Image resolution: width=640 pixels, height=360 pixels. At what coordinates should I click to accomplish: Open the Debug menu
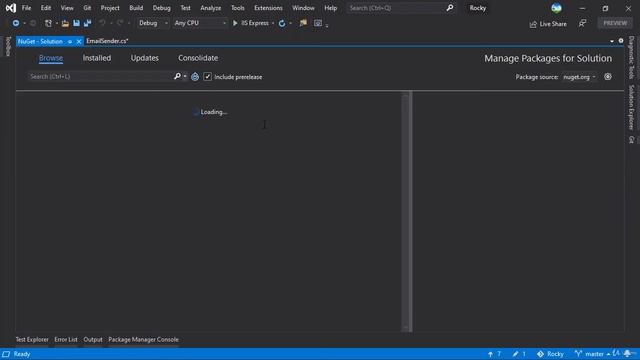tap(162, 8)
